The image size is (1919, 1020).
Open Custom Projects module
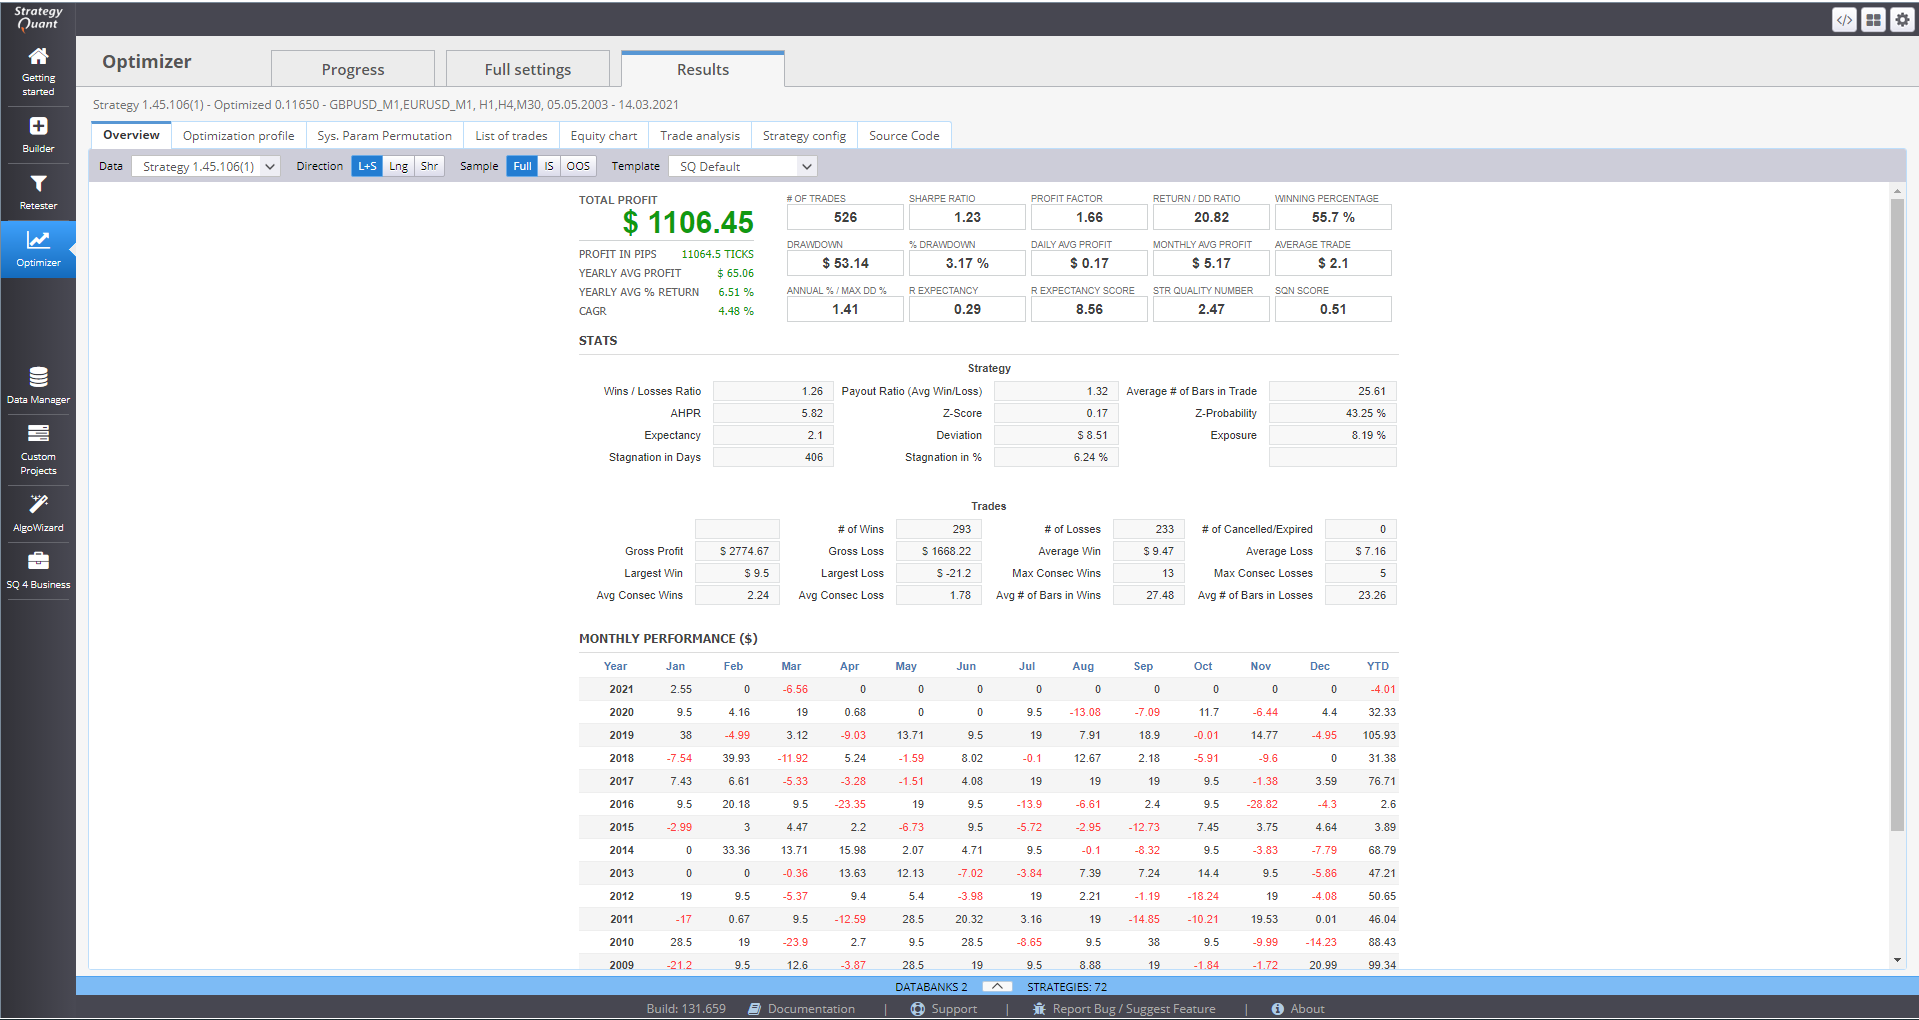[38, 449]
